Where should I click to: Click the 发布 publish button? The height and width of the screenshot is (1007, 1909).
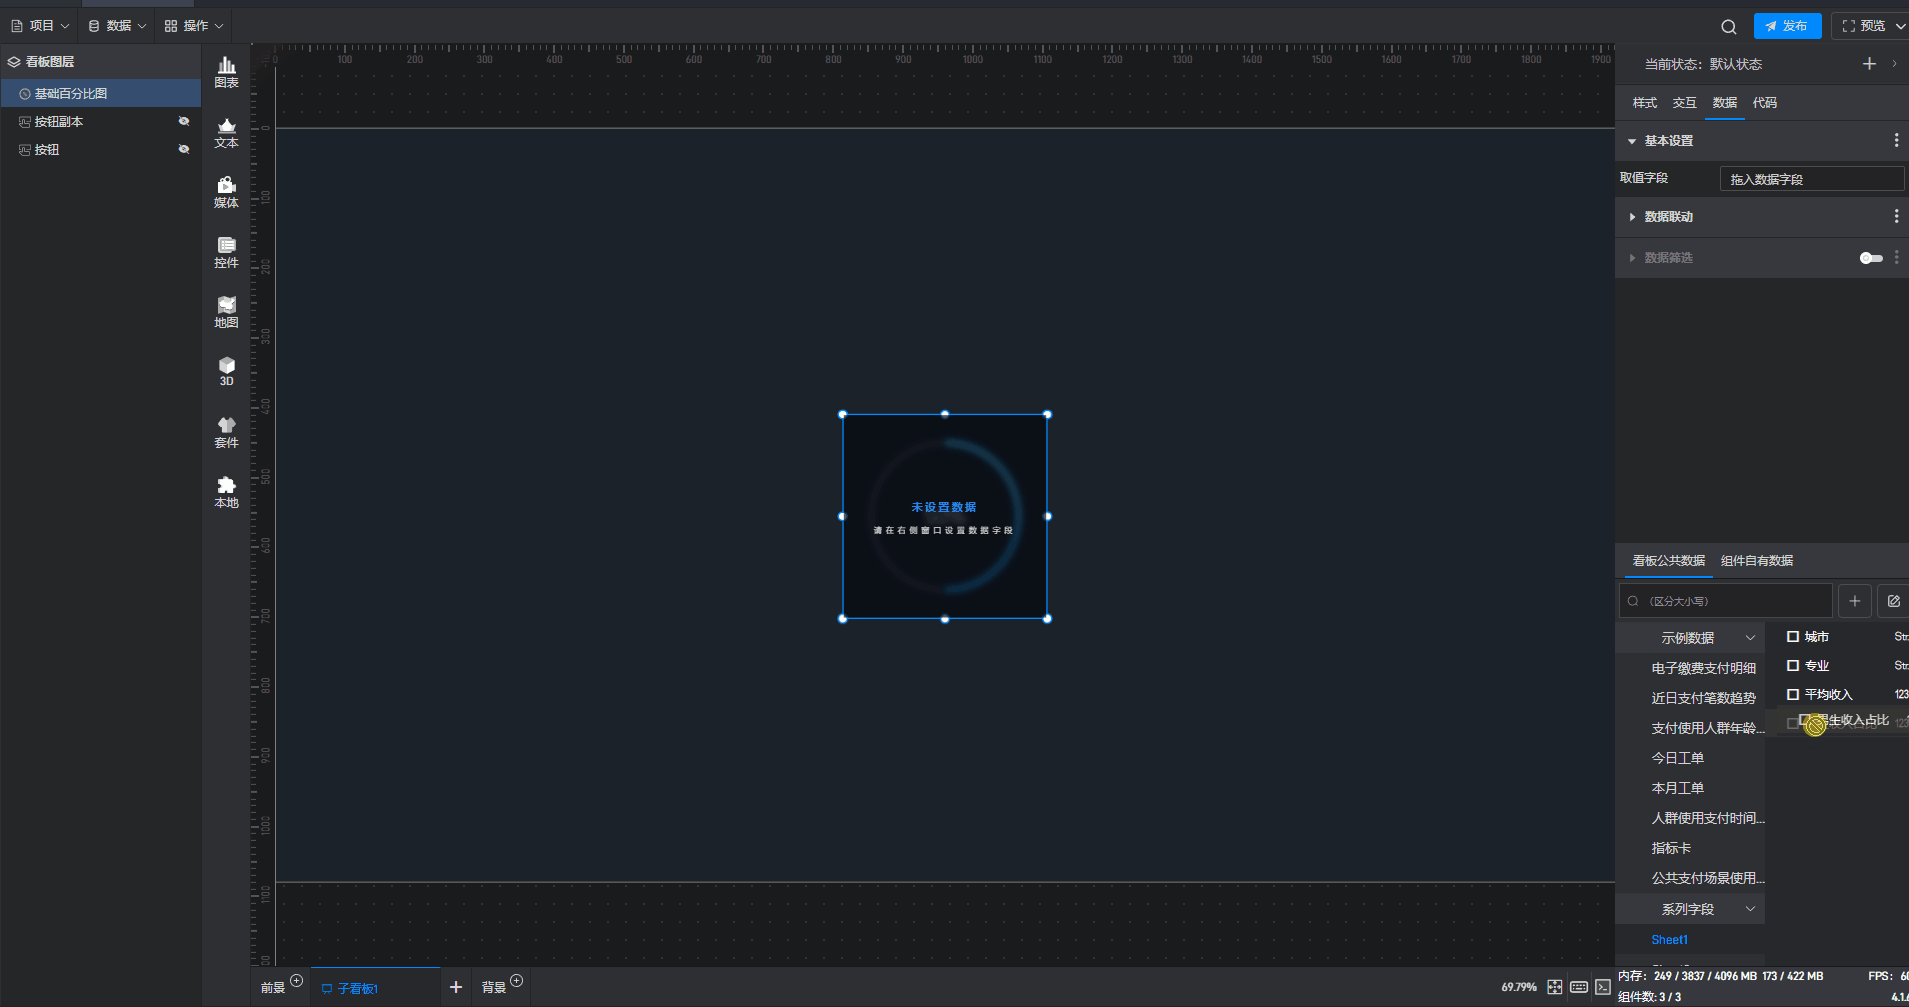tap(1787, 26)
